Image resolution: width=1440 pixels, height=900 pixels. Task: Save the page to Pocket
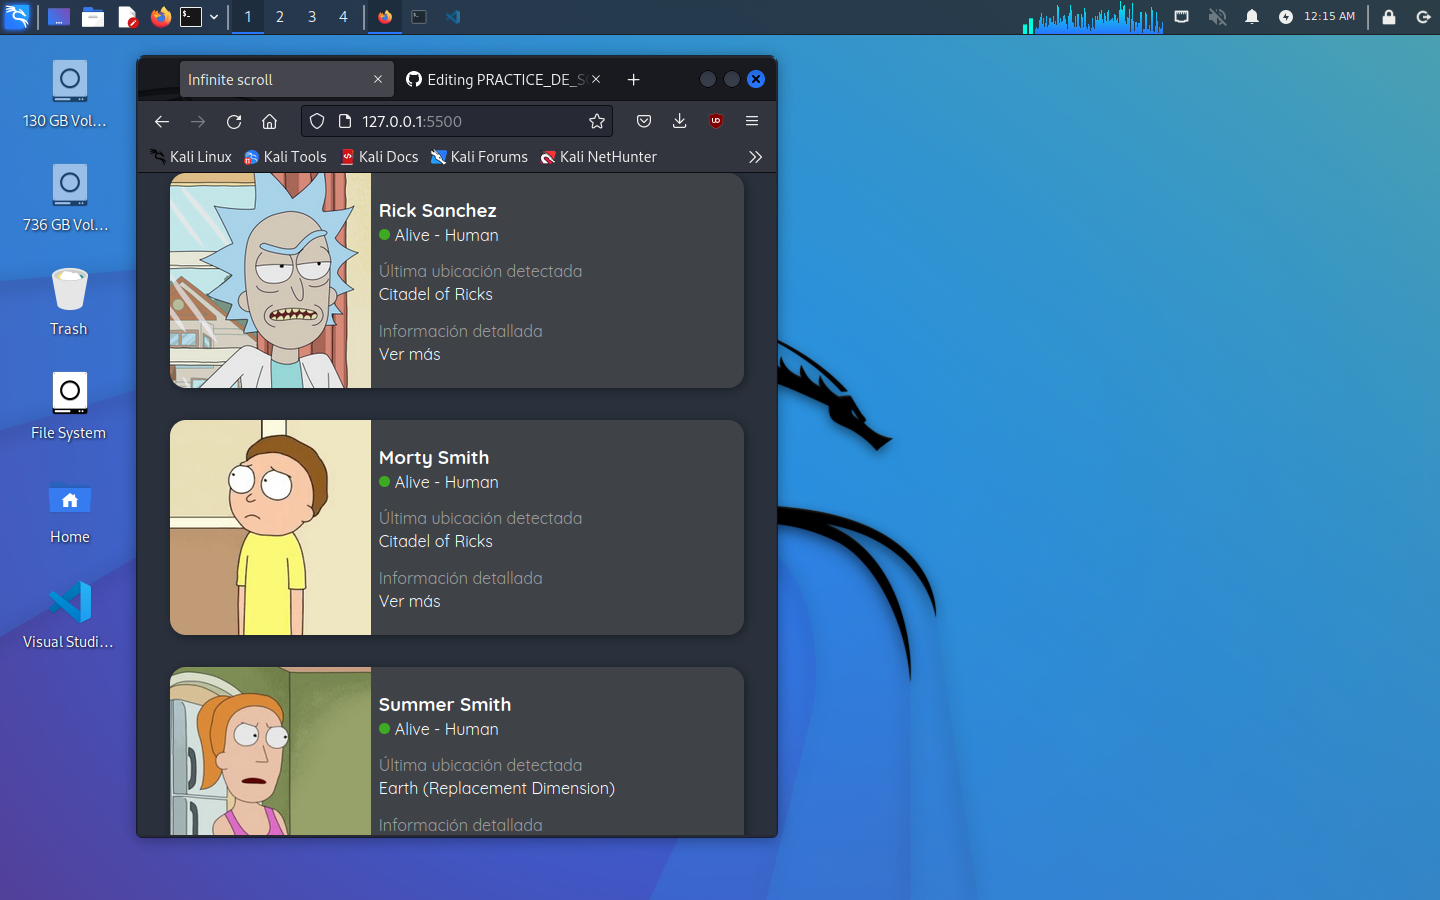(x=643, y=121)
